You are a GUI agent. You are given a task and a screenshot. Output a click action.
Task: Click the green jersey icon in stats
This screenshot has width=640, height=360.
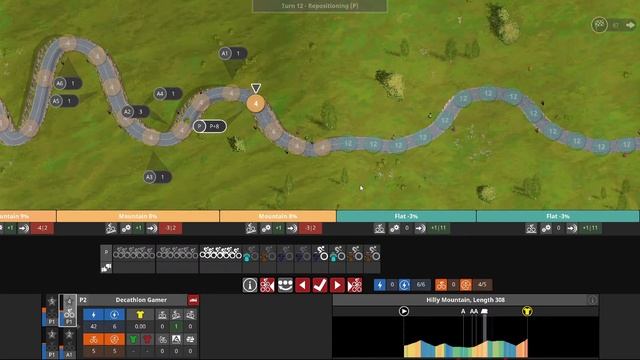133,340
